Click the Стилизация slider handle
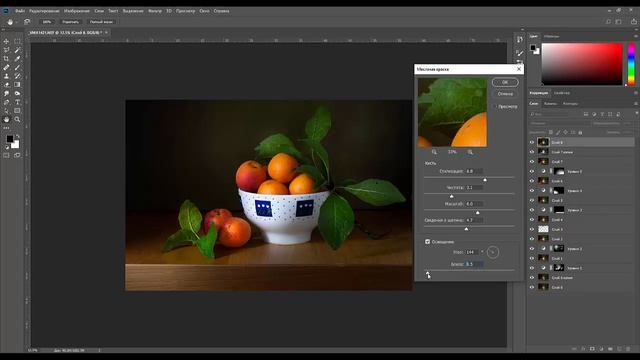 pyautogui.click(x=485, y=180)
